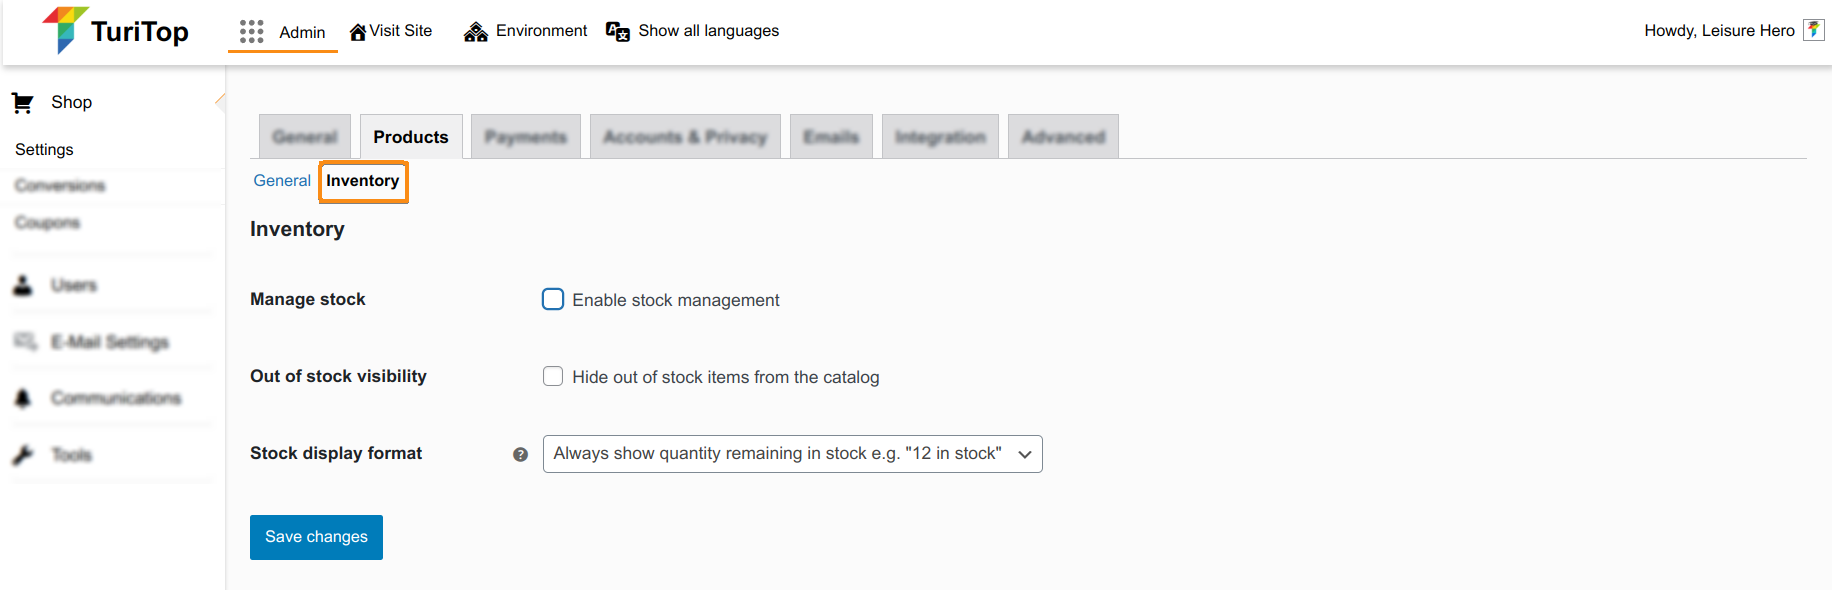Image resolution: width=1832 pixels, height=590 pixels.
Task: Open Settings in the Shop sidebar
Action: 44,149
